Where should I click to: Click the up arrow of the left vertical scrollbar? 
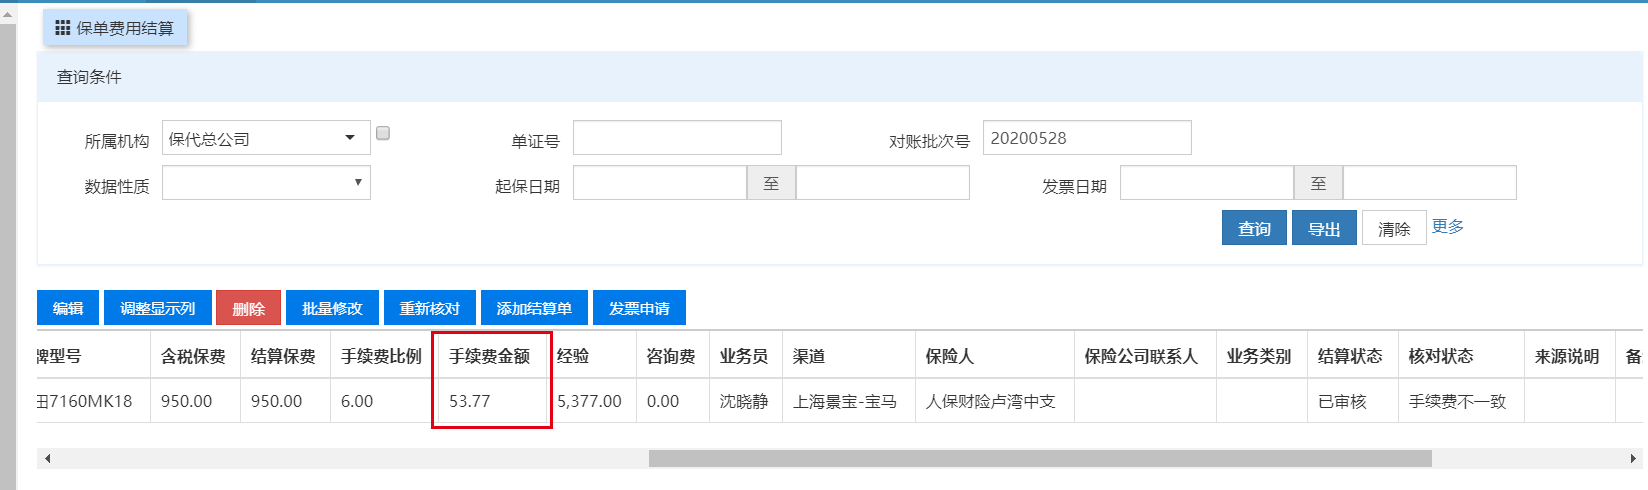coord(8,15)
